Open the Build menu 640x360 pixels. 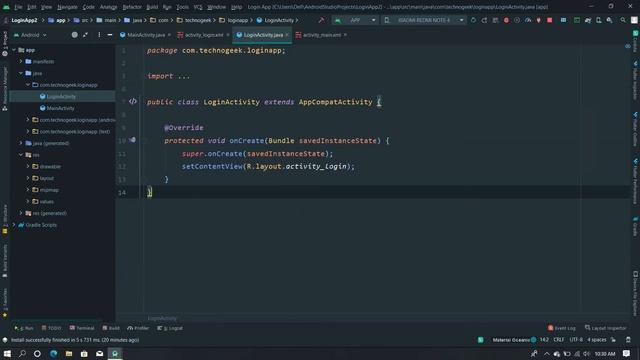tap(152, 7)
